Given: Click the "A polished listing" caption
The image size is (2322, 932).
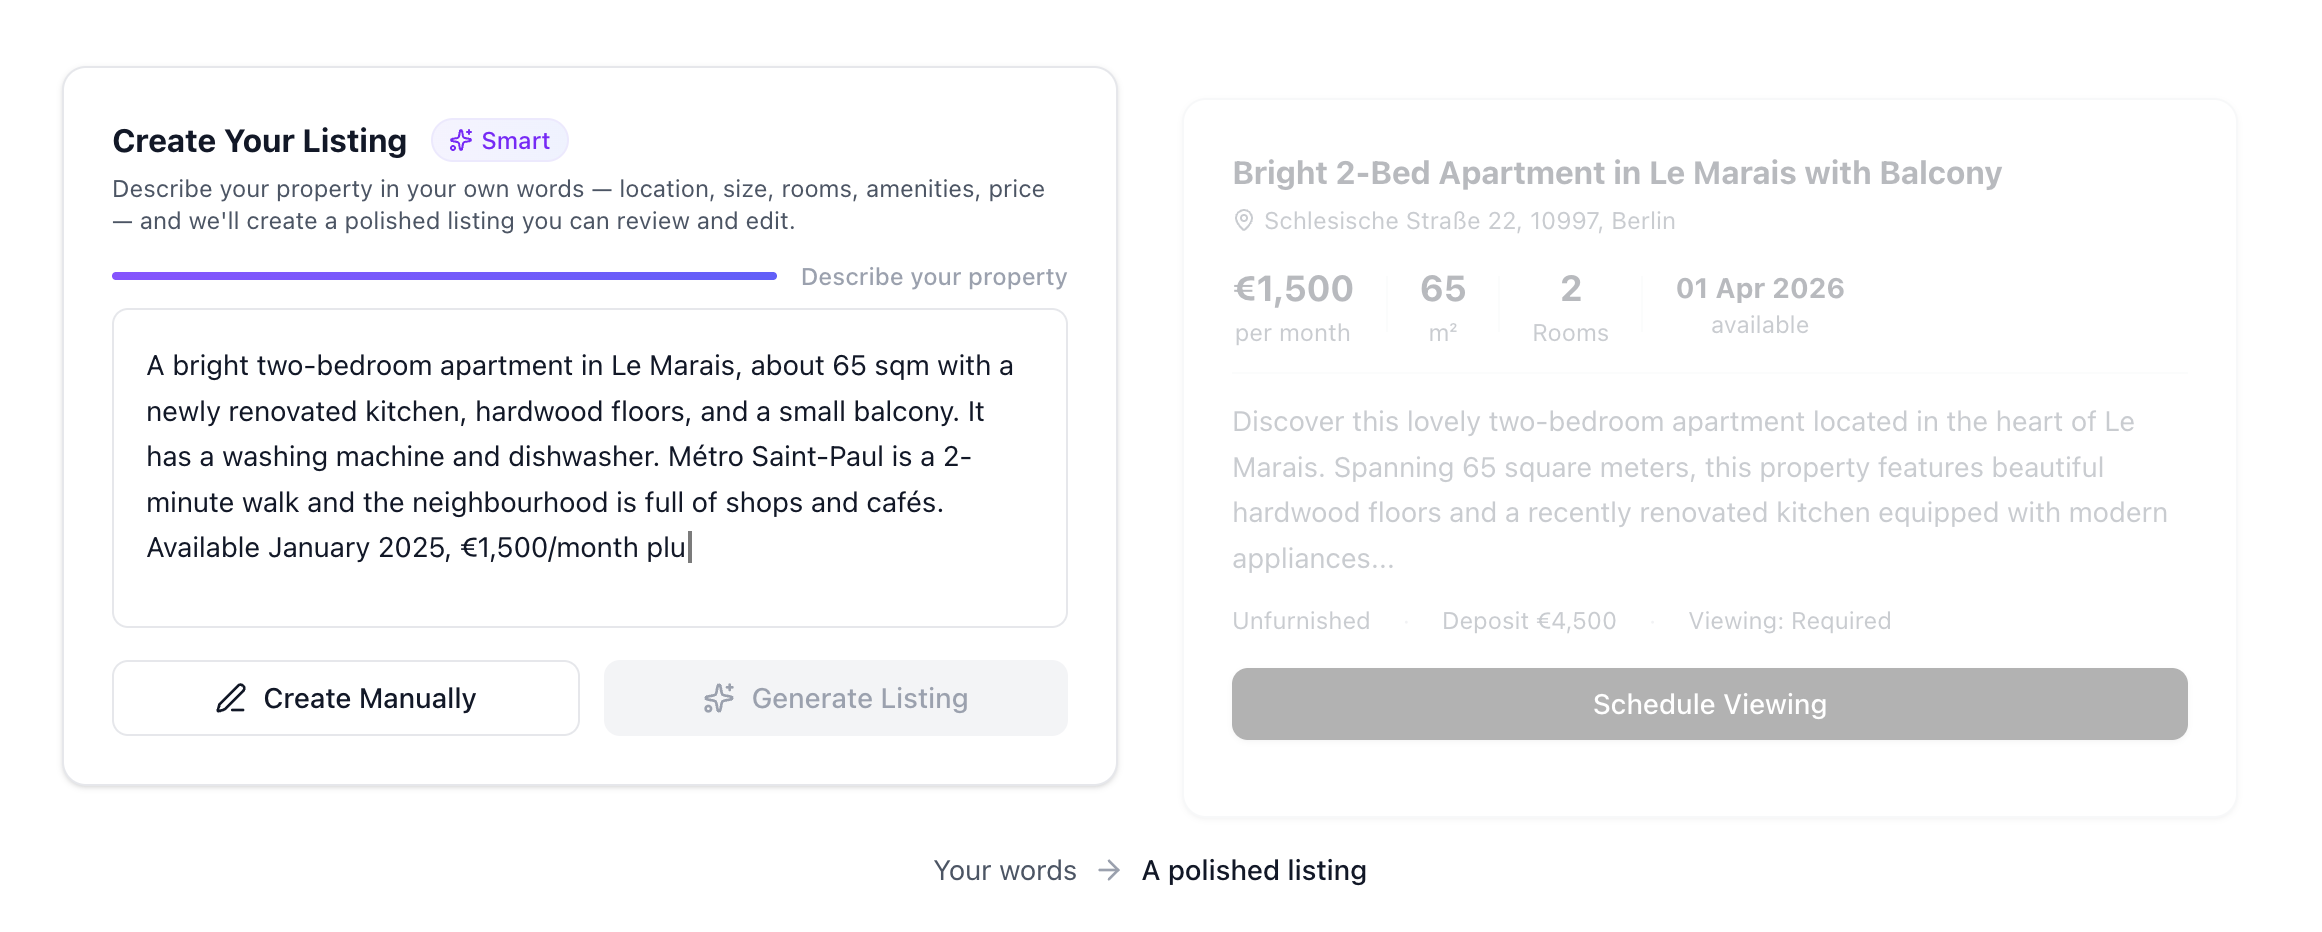Looking at the screenshot, I should (1253, 870).
